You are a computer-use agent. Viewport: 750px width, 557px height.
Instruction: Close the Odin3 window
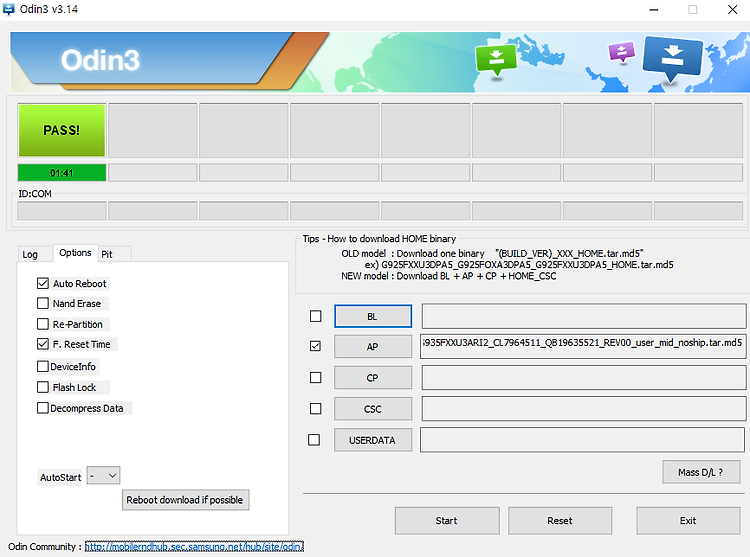(732, 10)
